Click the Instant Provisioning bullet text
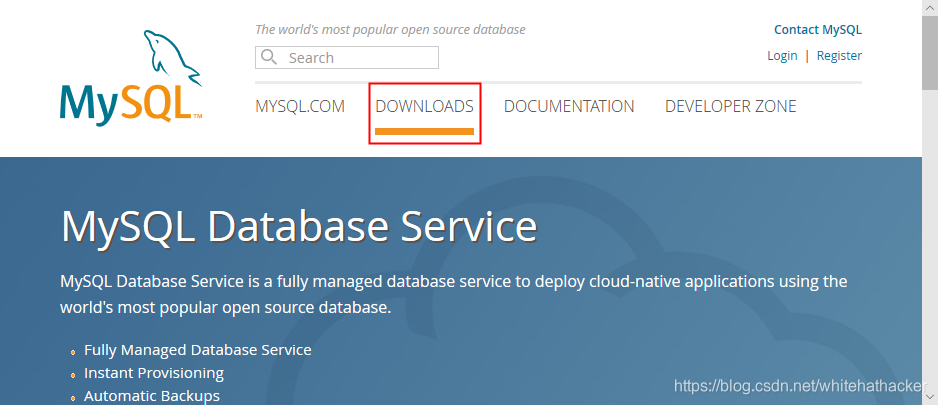Image resolution: width=938 pixels, height=405 pixels. tap(154, 373)
